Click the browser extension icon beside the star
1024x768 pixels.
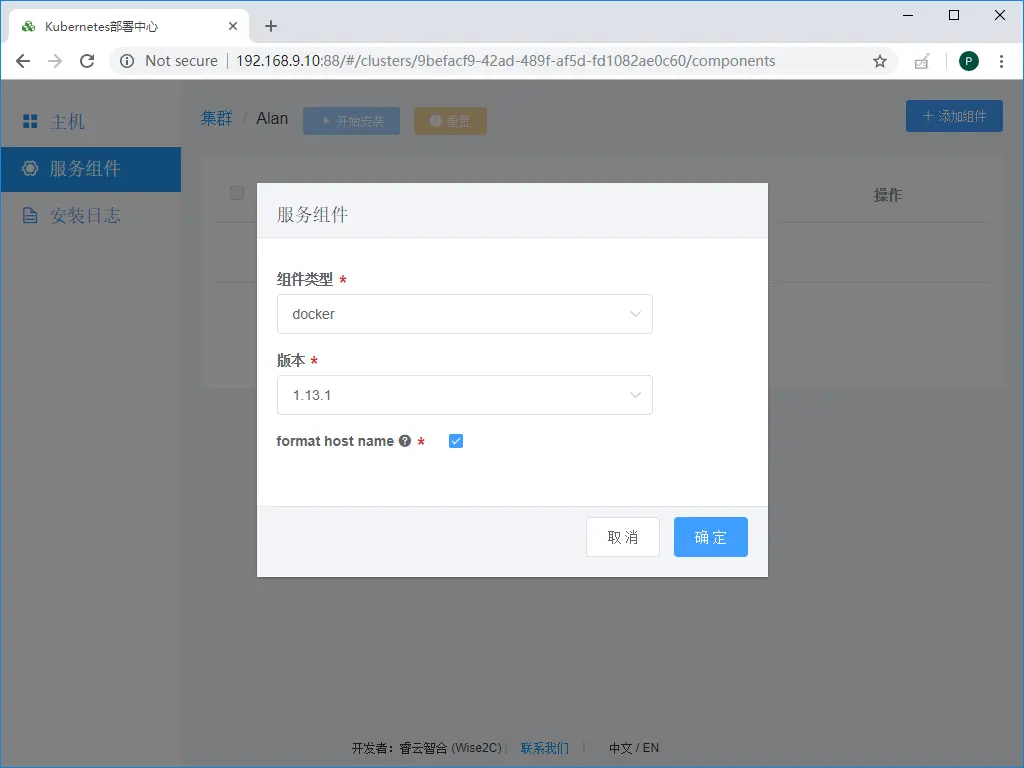click(x=921, y=61)
